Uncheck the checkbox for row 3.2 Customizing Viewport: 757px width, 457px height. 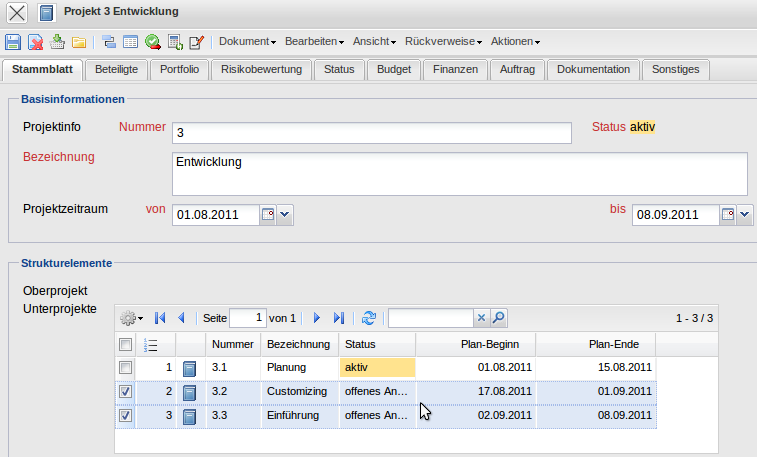[x=125, y=391]
